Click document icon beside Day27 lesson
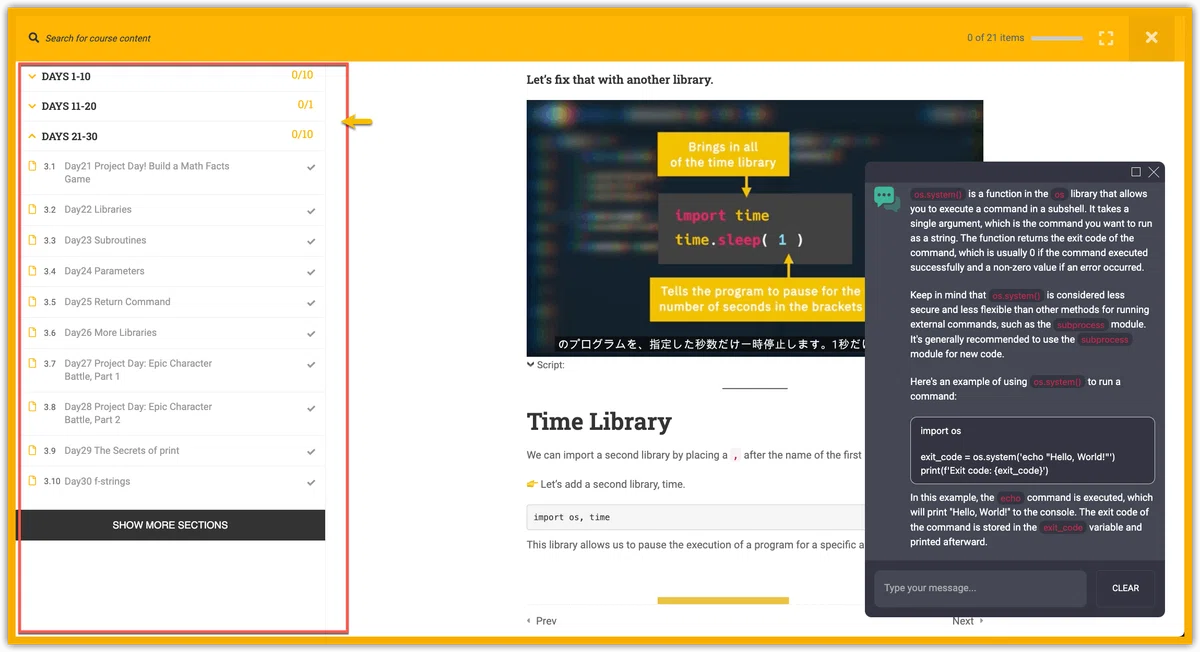Viewport: 1200px width, 652px height. 32,364
